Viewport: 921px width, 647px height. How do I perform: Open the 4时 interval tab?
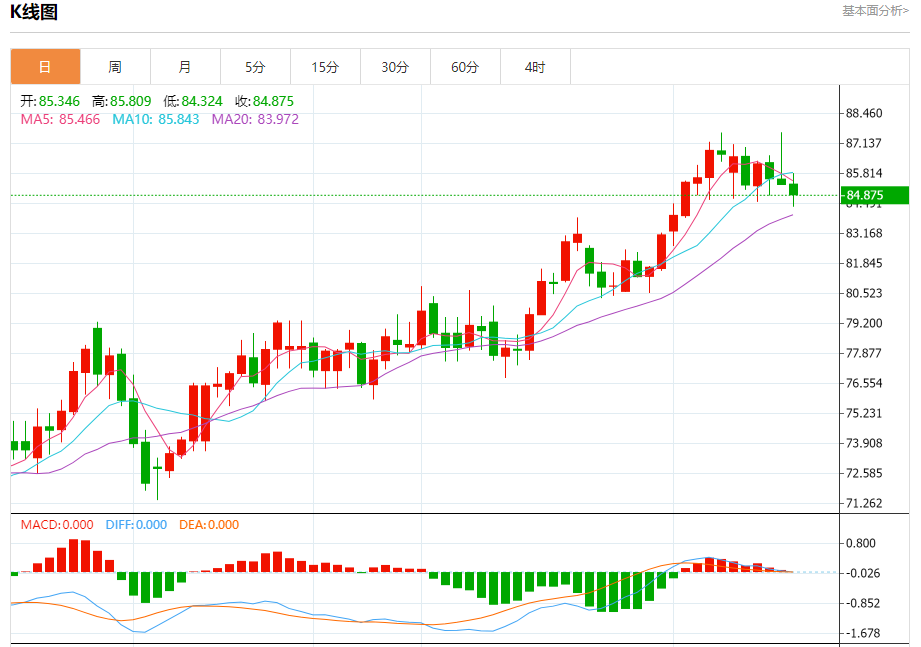click(x=535, y=67)
